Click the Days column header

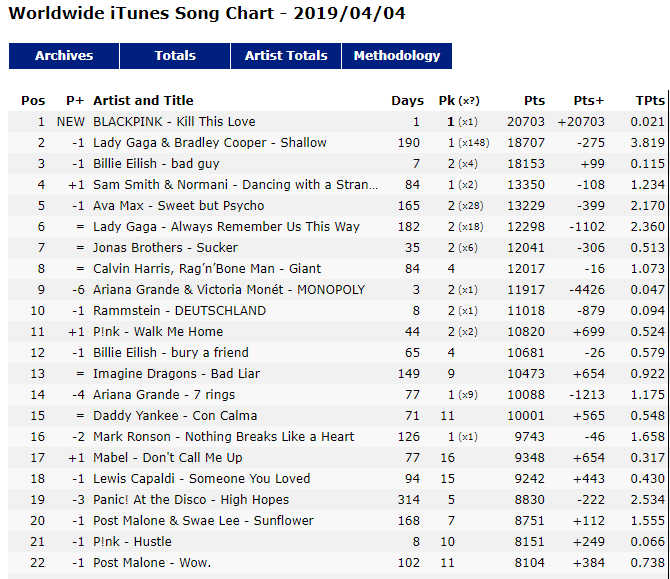(407, 101)
